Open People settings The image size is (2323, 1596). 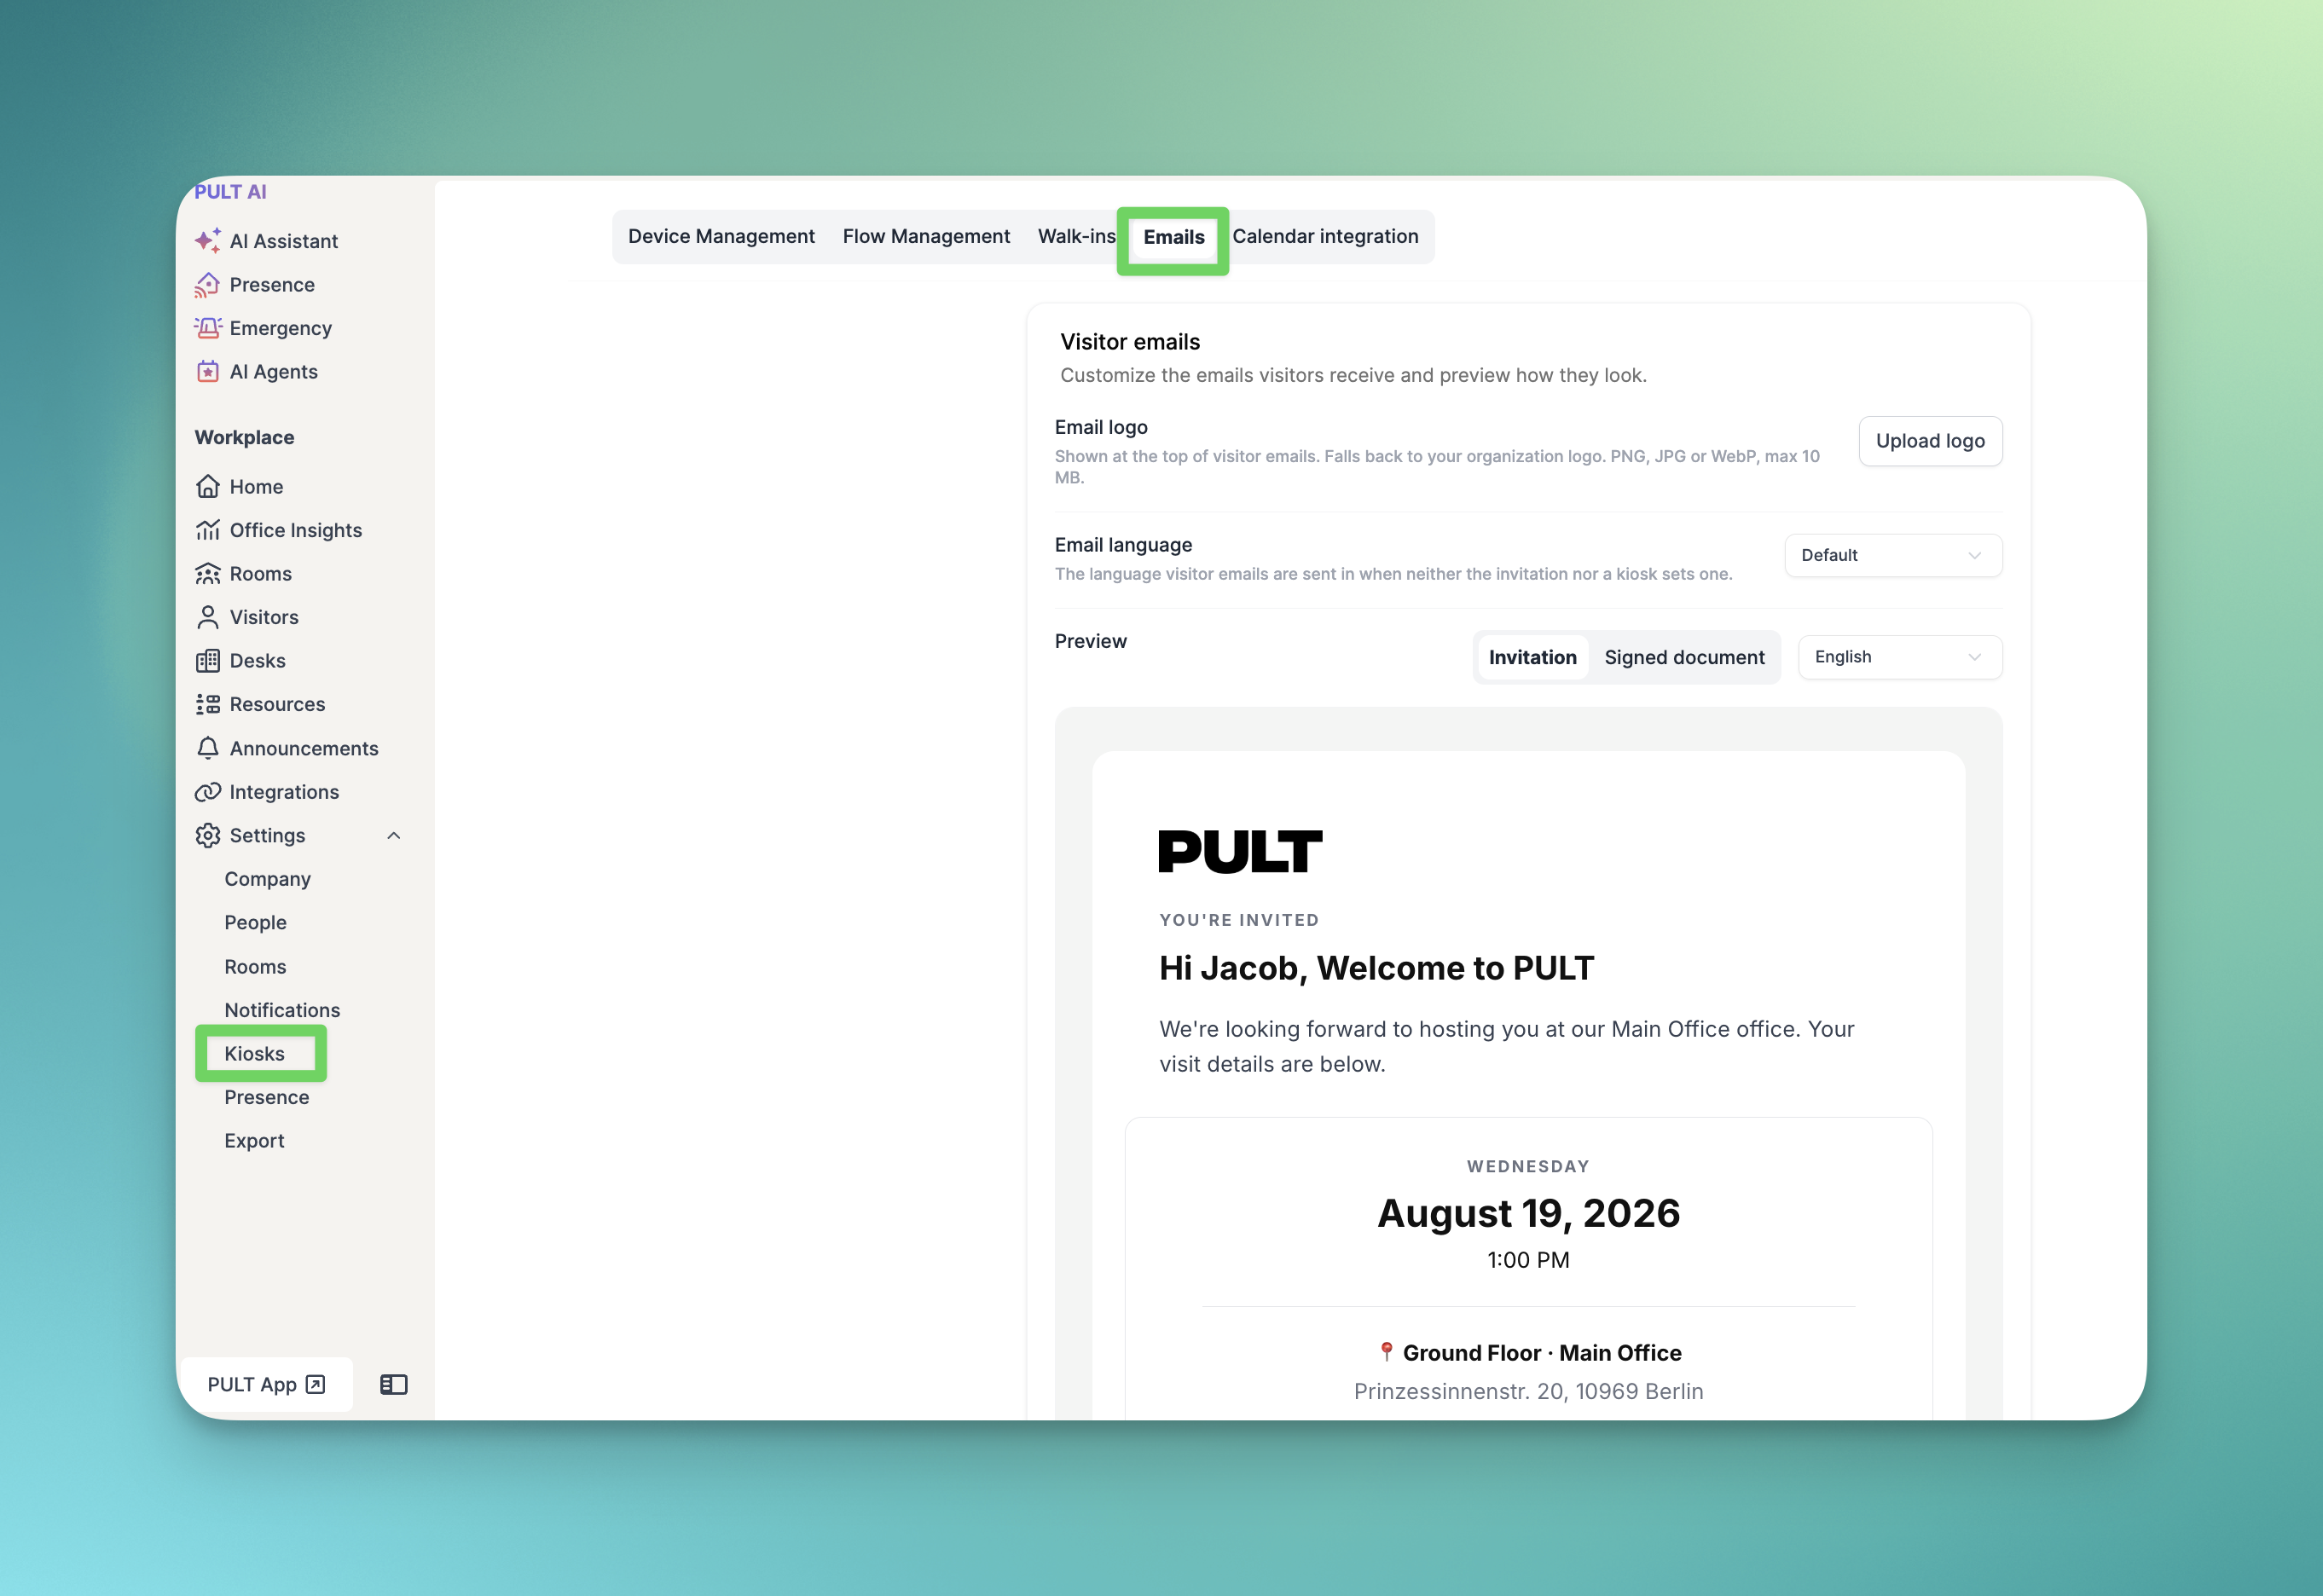tap(255, 922)
